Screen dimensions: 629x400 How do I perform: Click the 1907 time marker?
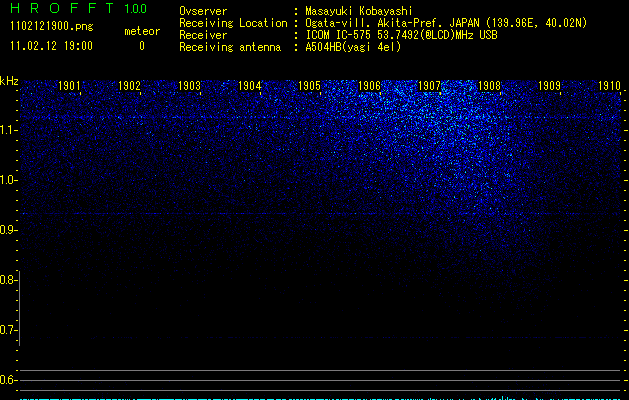coord(430,86)
